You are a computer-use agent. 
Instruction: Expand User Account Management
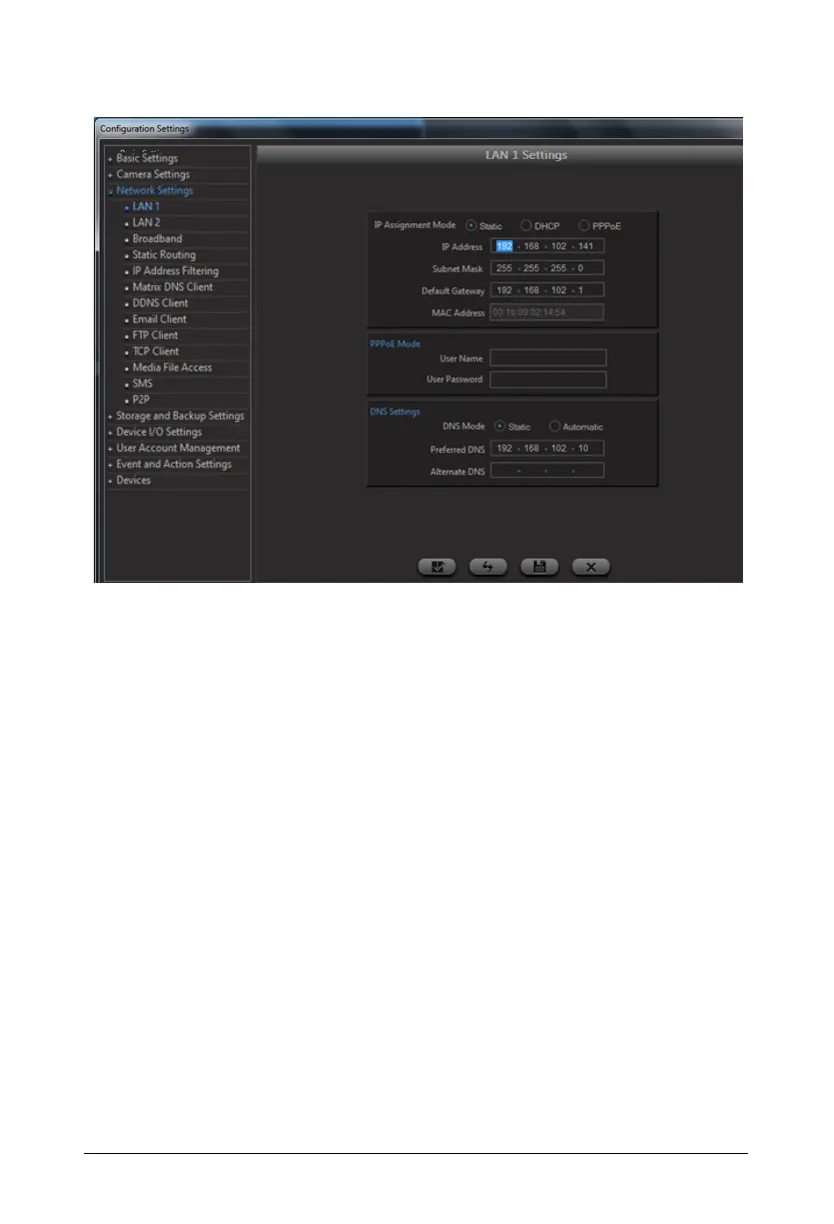111,448
